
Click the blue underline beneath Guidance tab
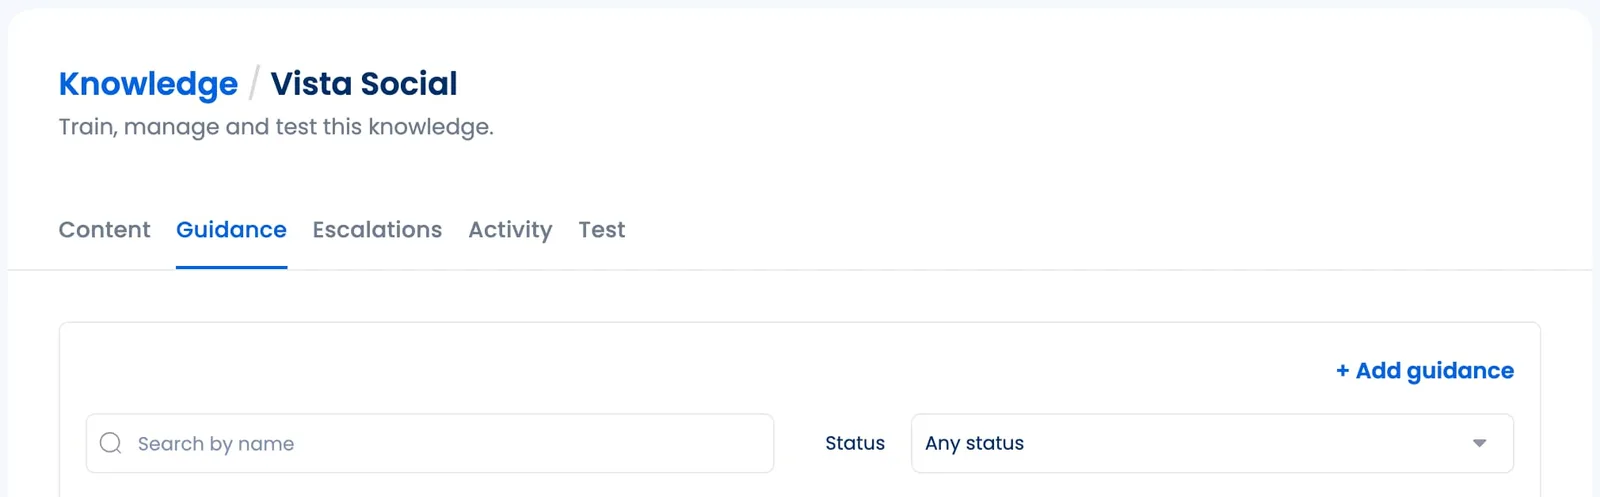coord(231,267)
